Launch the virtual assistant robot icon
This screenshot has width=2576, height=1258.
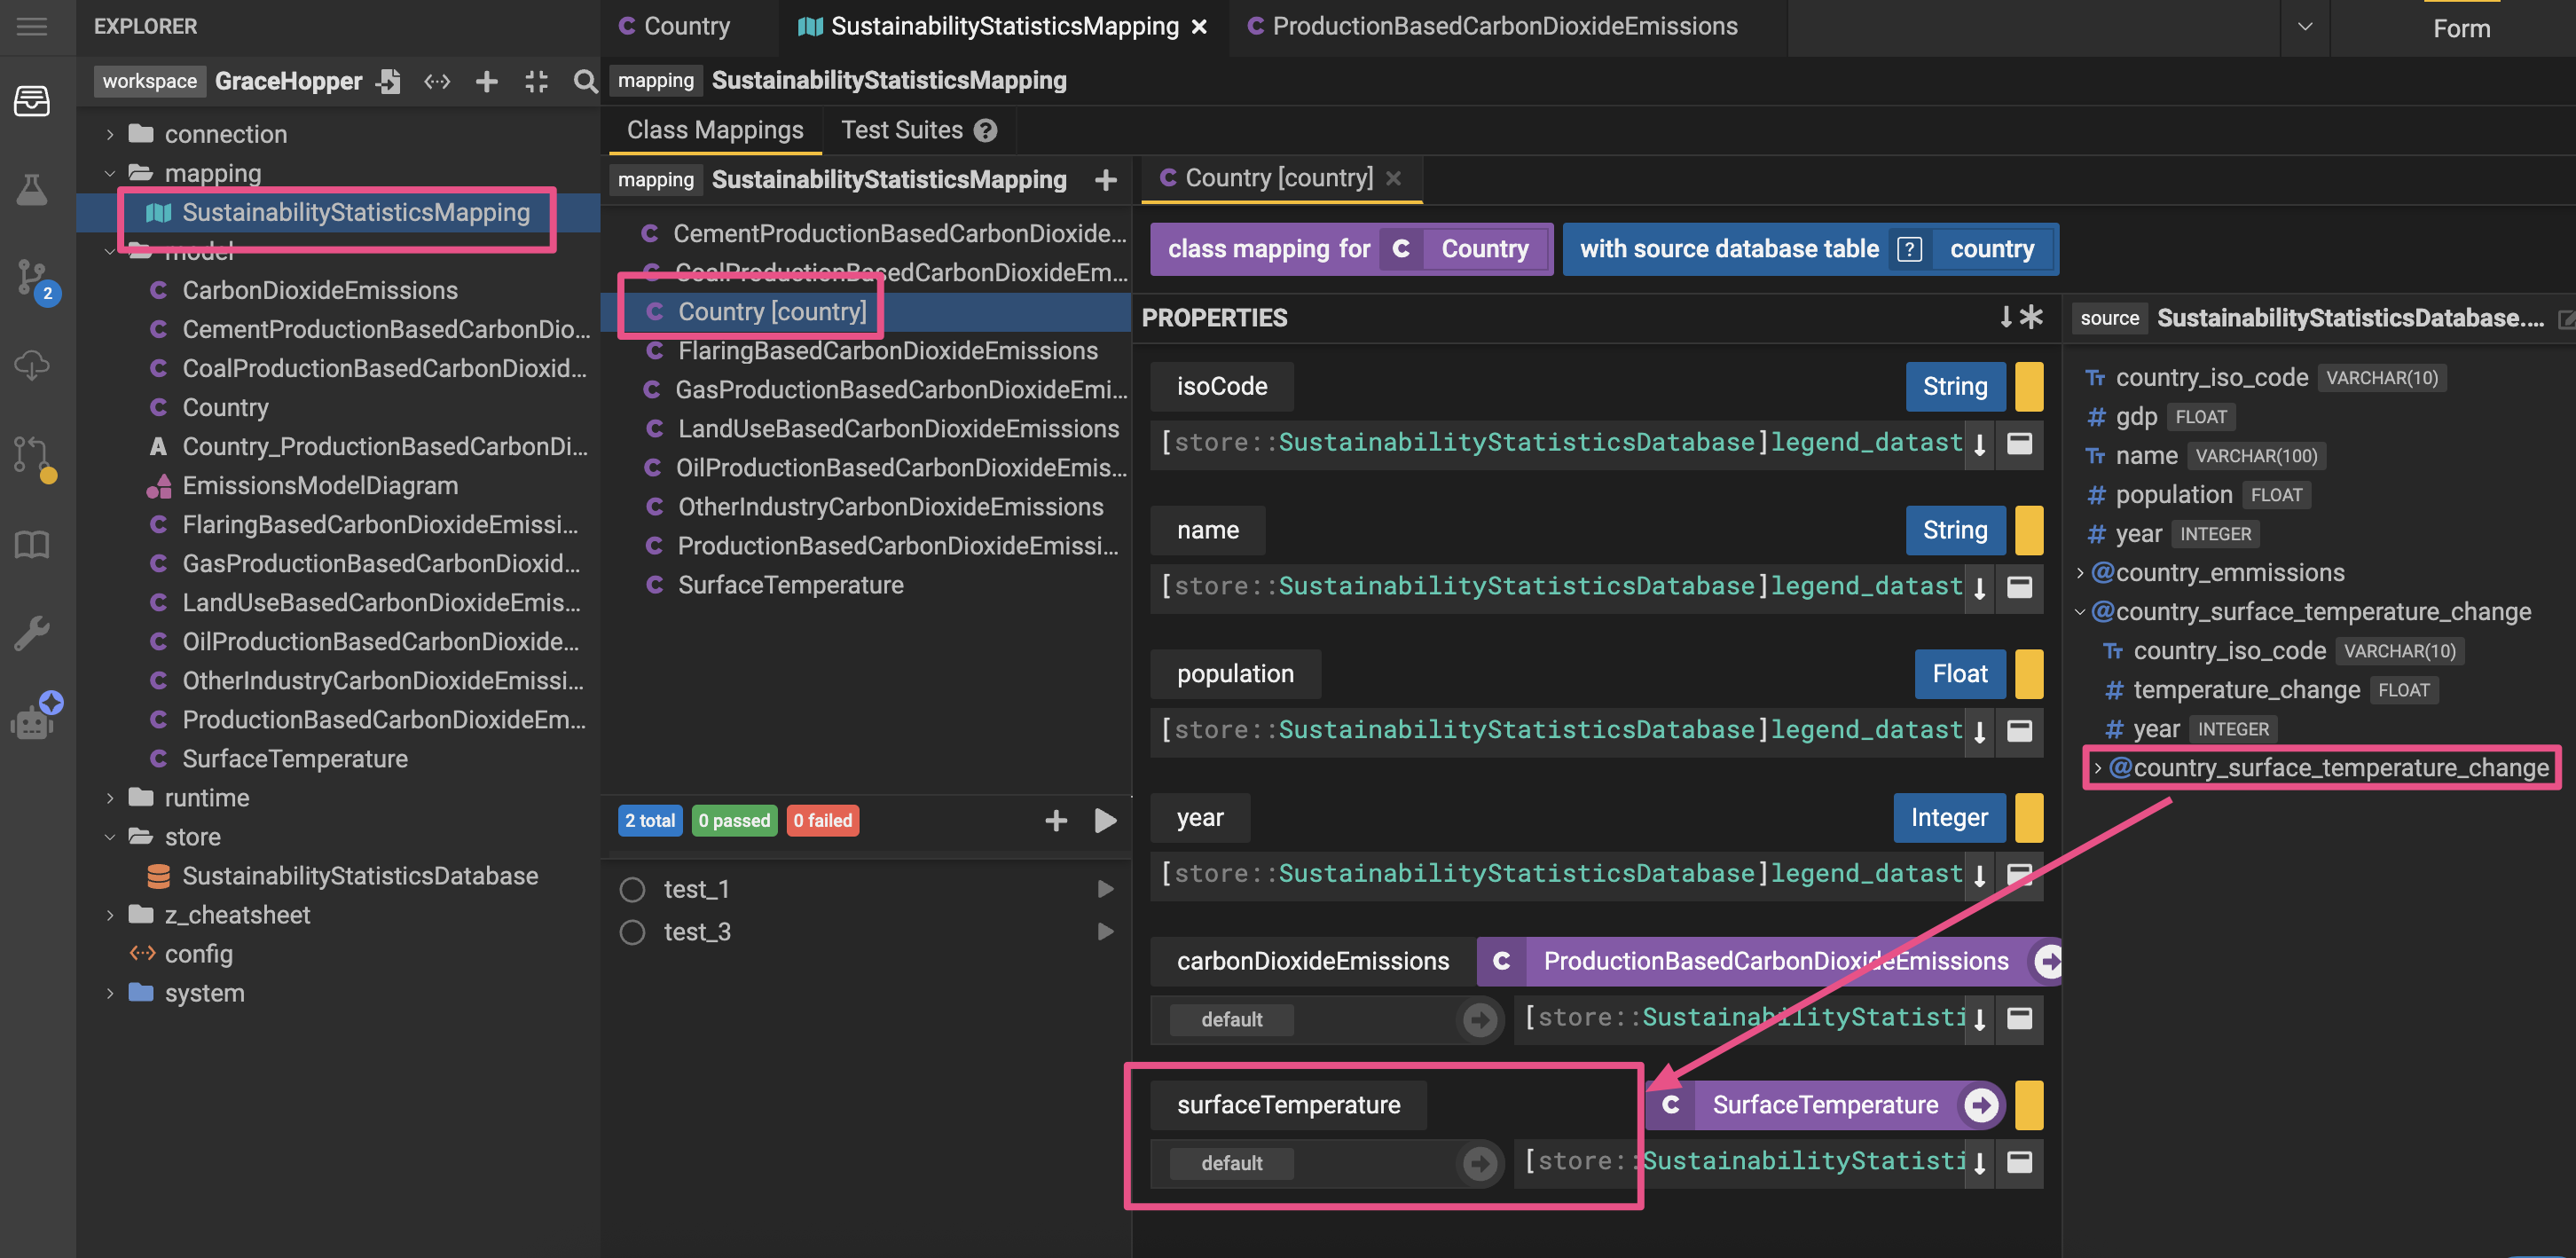pyautogui.click(x=33, y=716)
